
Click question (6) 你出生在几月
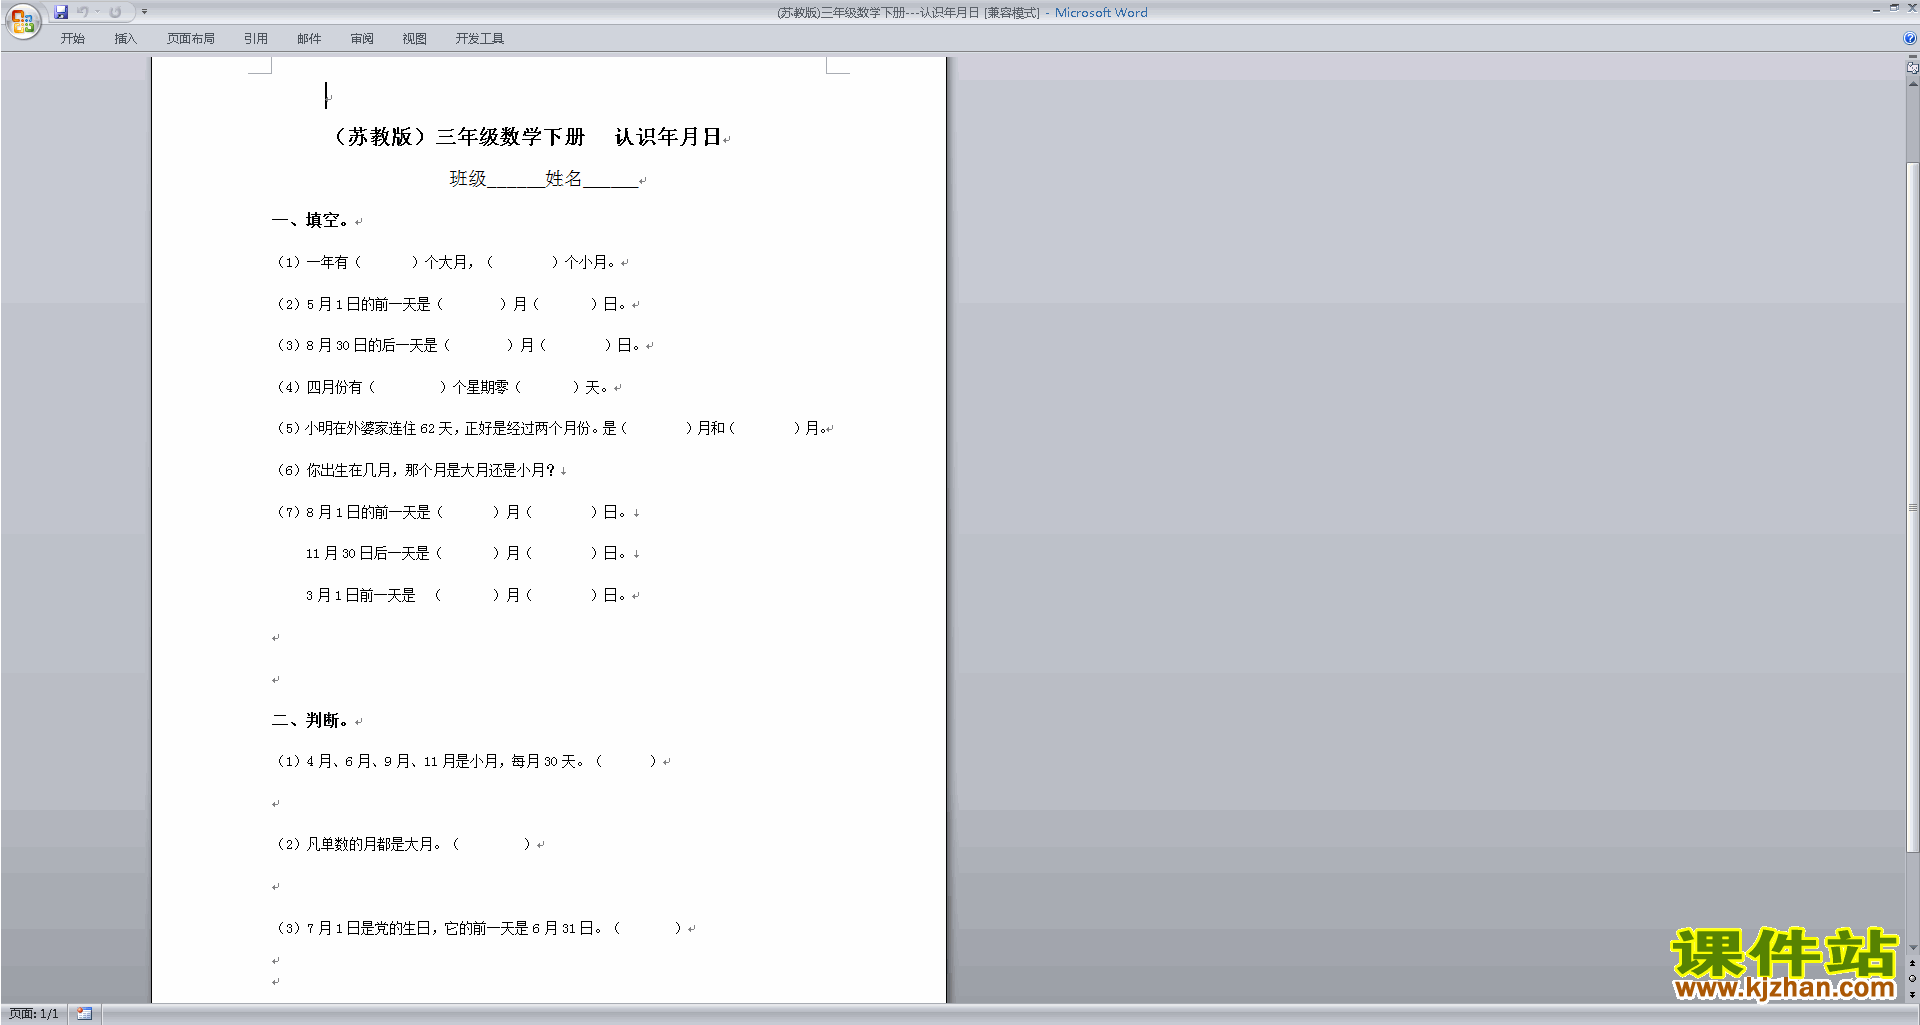415,470
